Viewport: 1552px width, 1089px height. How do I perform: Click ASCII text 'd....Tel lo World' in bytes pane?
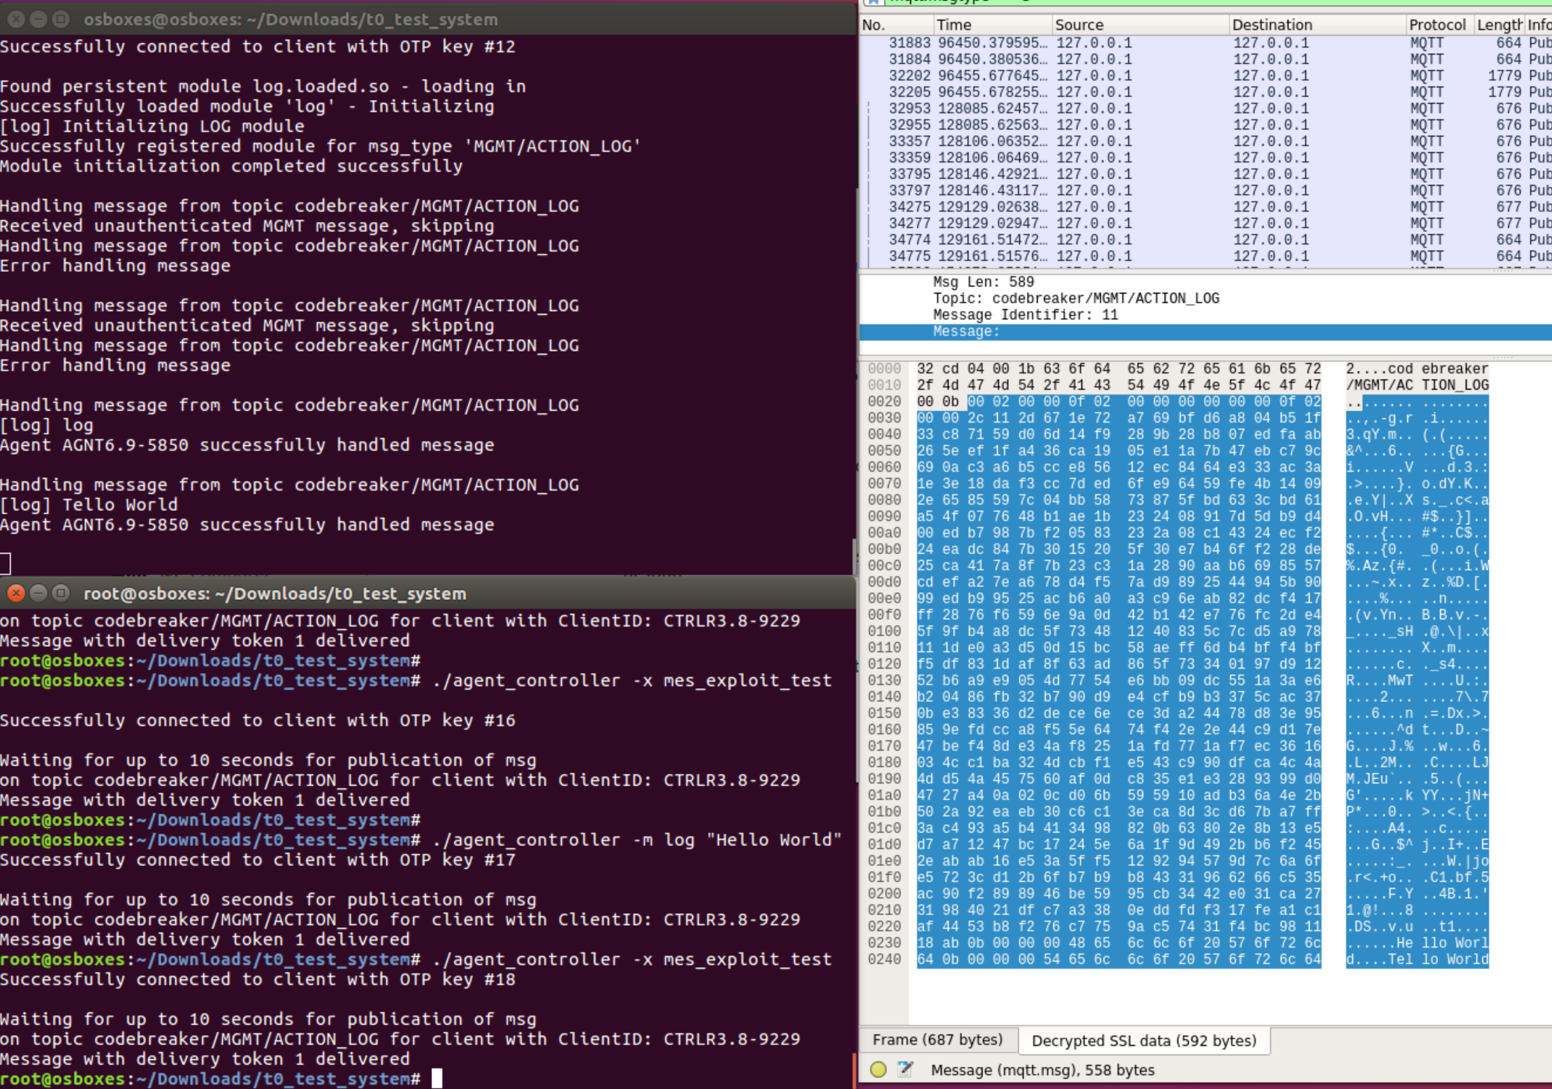click(1417, 959)
